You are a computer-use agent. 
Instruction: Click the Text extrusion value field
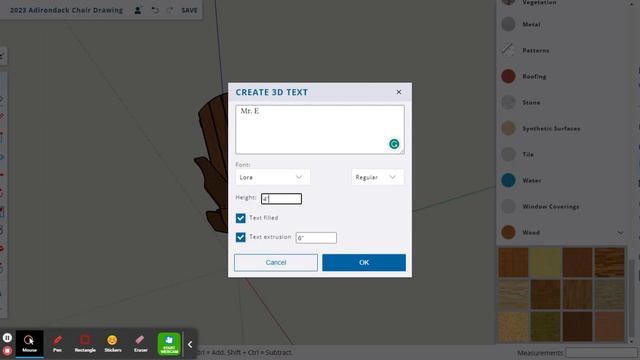316,238
